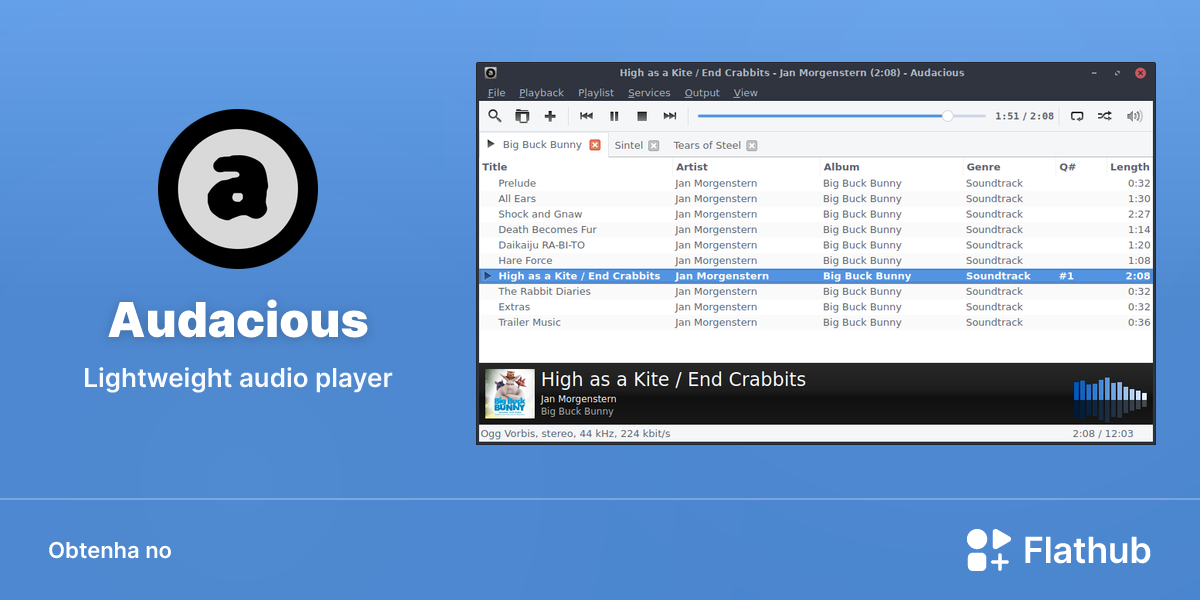Image resolution: width=1200 pixels, height=600 pixels.
Task: Pause the current playback
Action: pyautogui.click(x=615, y=116)
